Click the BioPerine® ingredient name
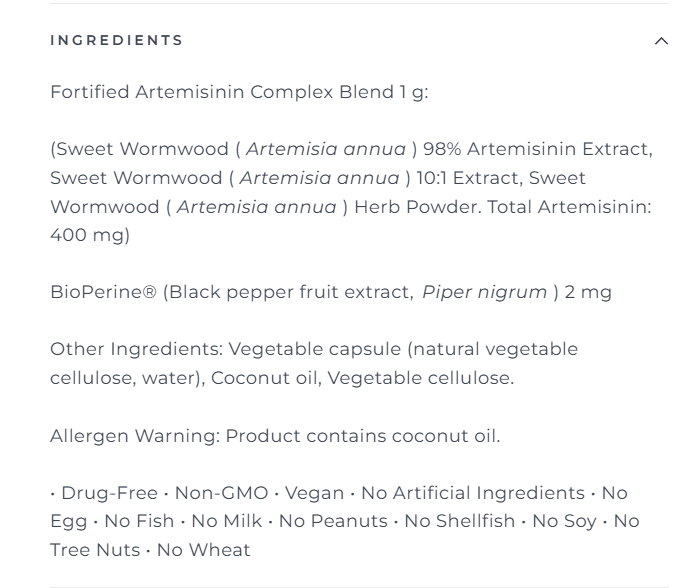690x588 pixels. tap(104, 292)
